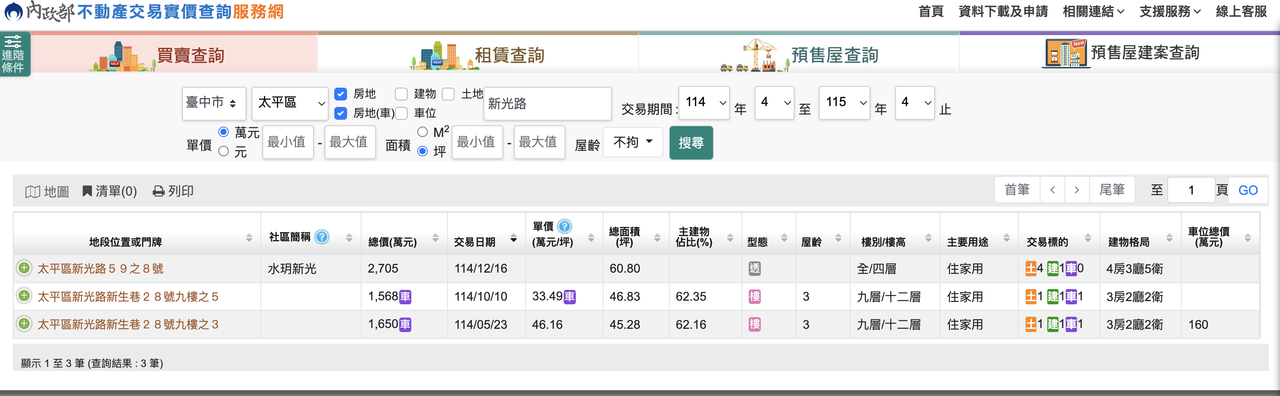Switch to the 預售屋查詢 tab
This screenshot has width=1280, height=396.
(x=798, y=52)
